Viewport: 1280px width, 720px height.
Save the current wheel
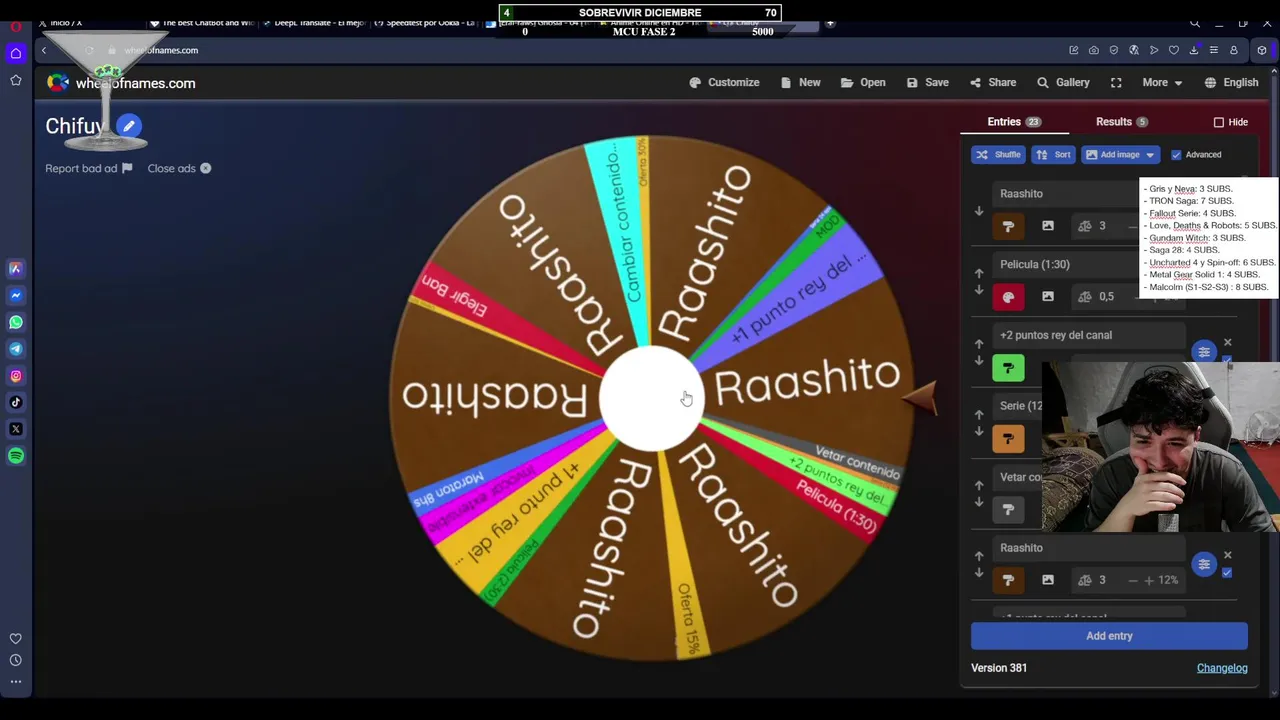[x=927, y=83]
